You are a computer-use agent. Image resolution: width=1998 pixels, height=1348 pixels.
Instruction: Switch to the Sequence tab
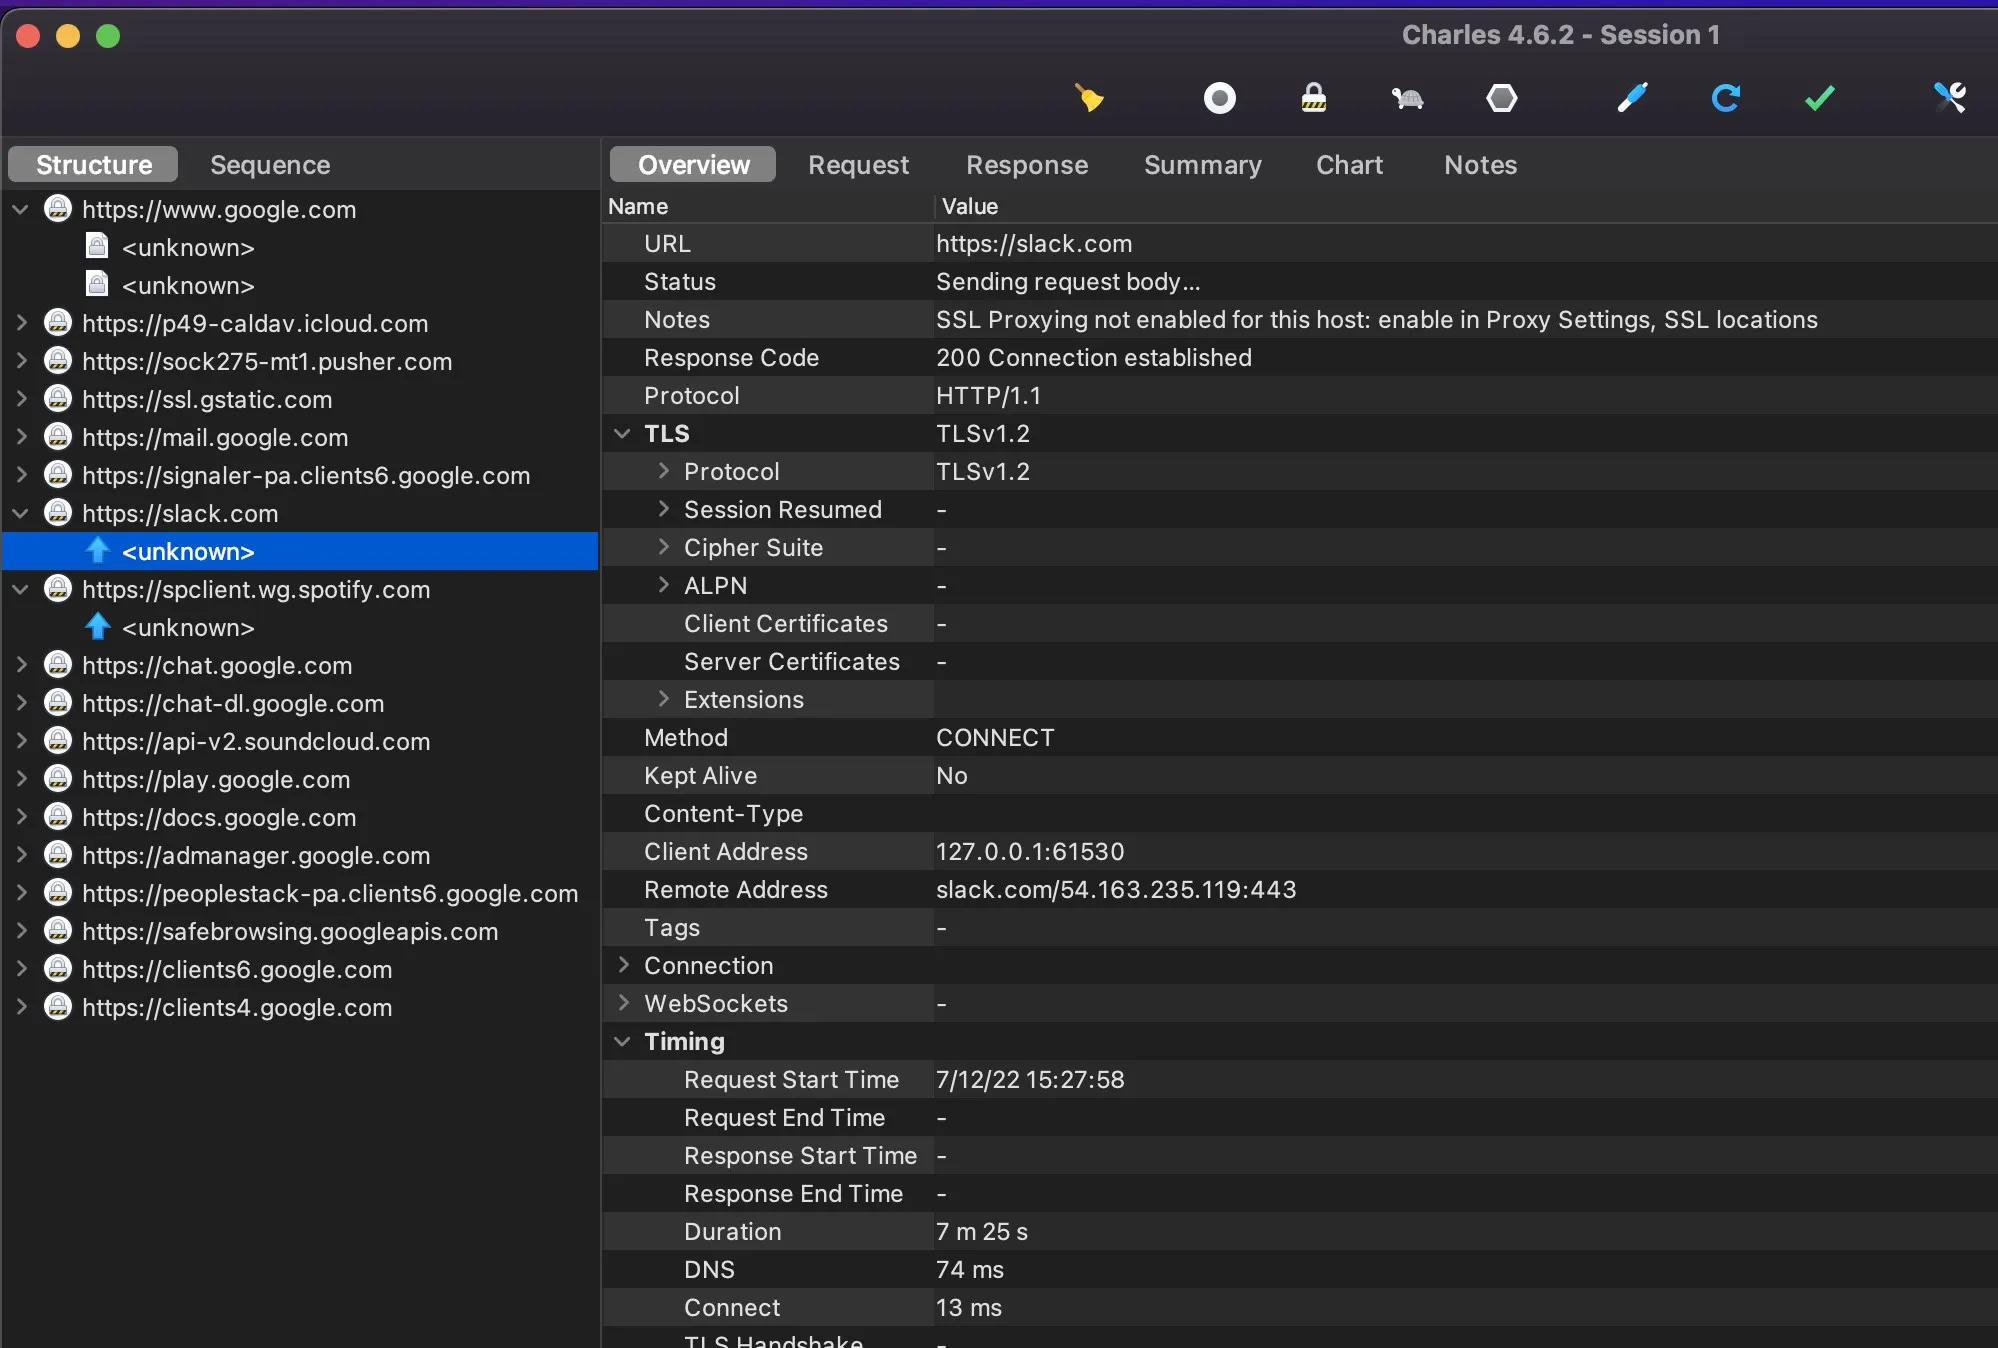(x=270, y=165)
